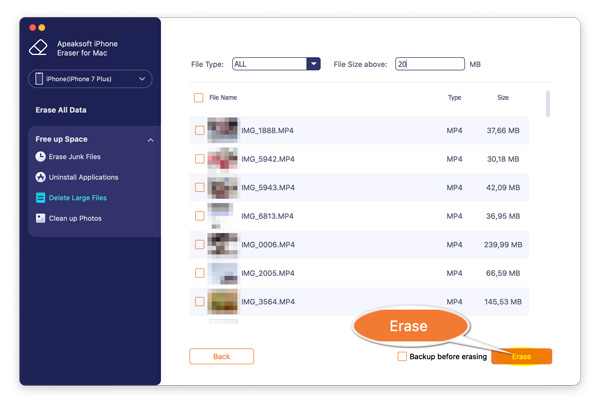The image size is (600, 407).
Task: Click the Apeaksoft eraser logo icon
Action: (38, 48)
